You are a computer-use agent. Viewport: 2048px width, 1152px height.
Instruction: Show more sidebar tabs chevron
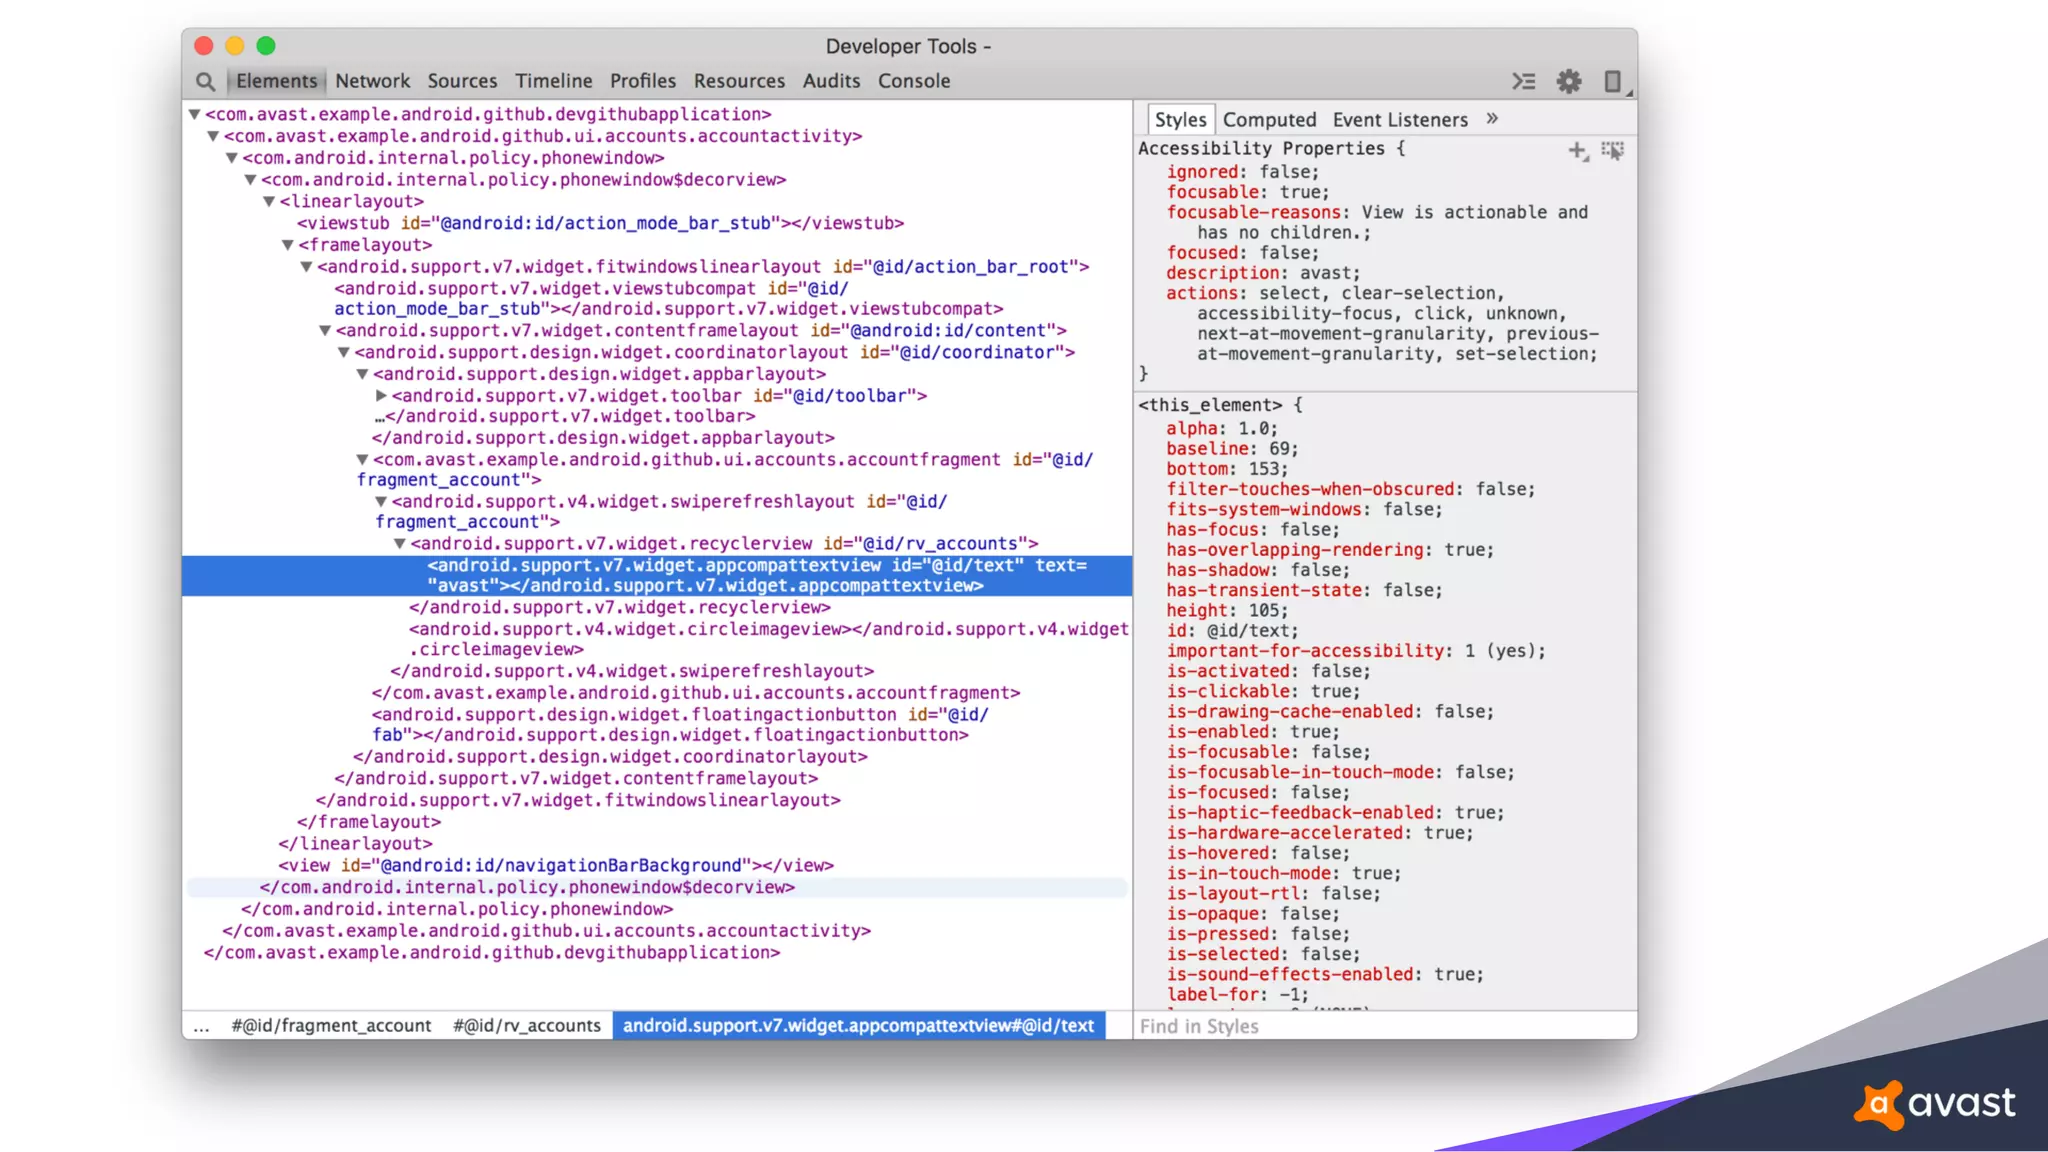click(1492, 119)
